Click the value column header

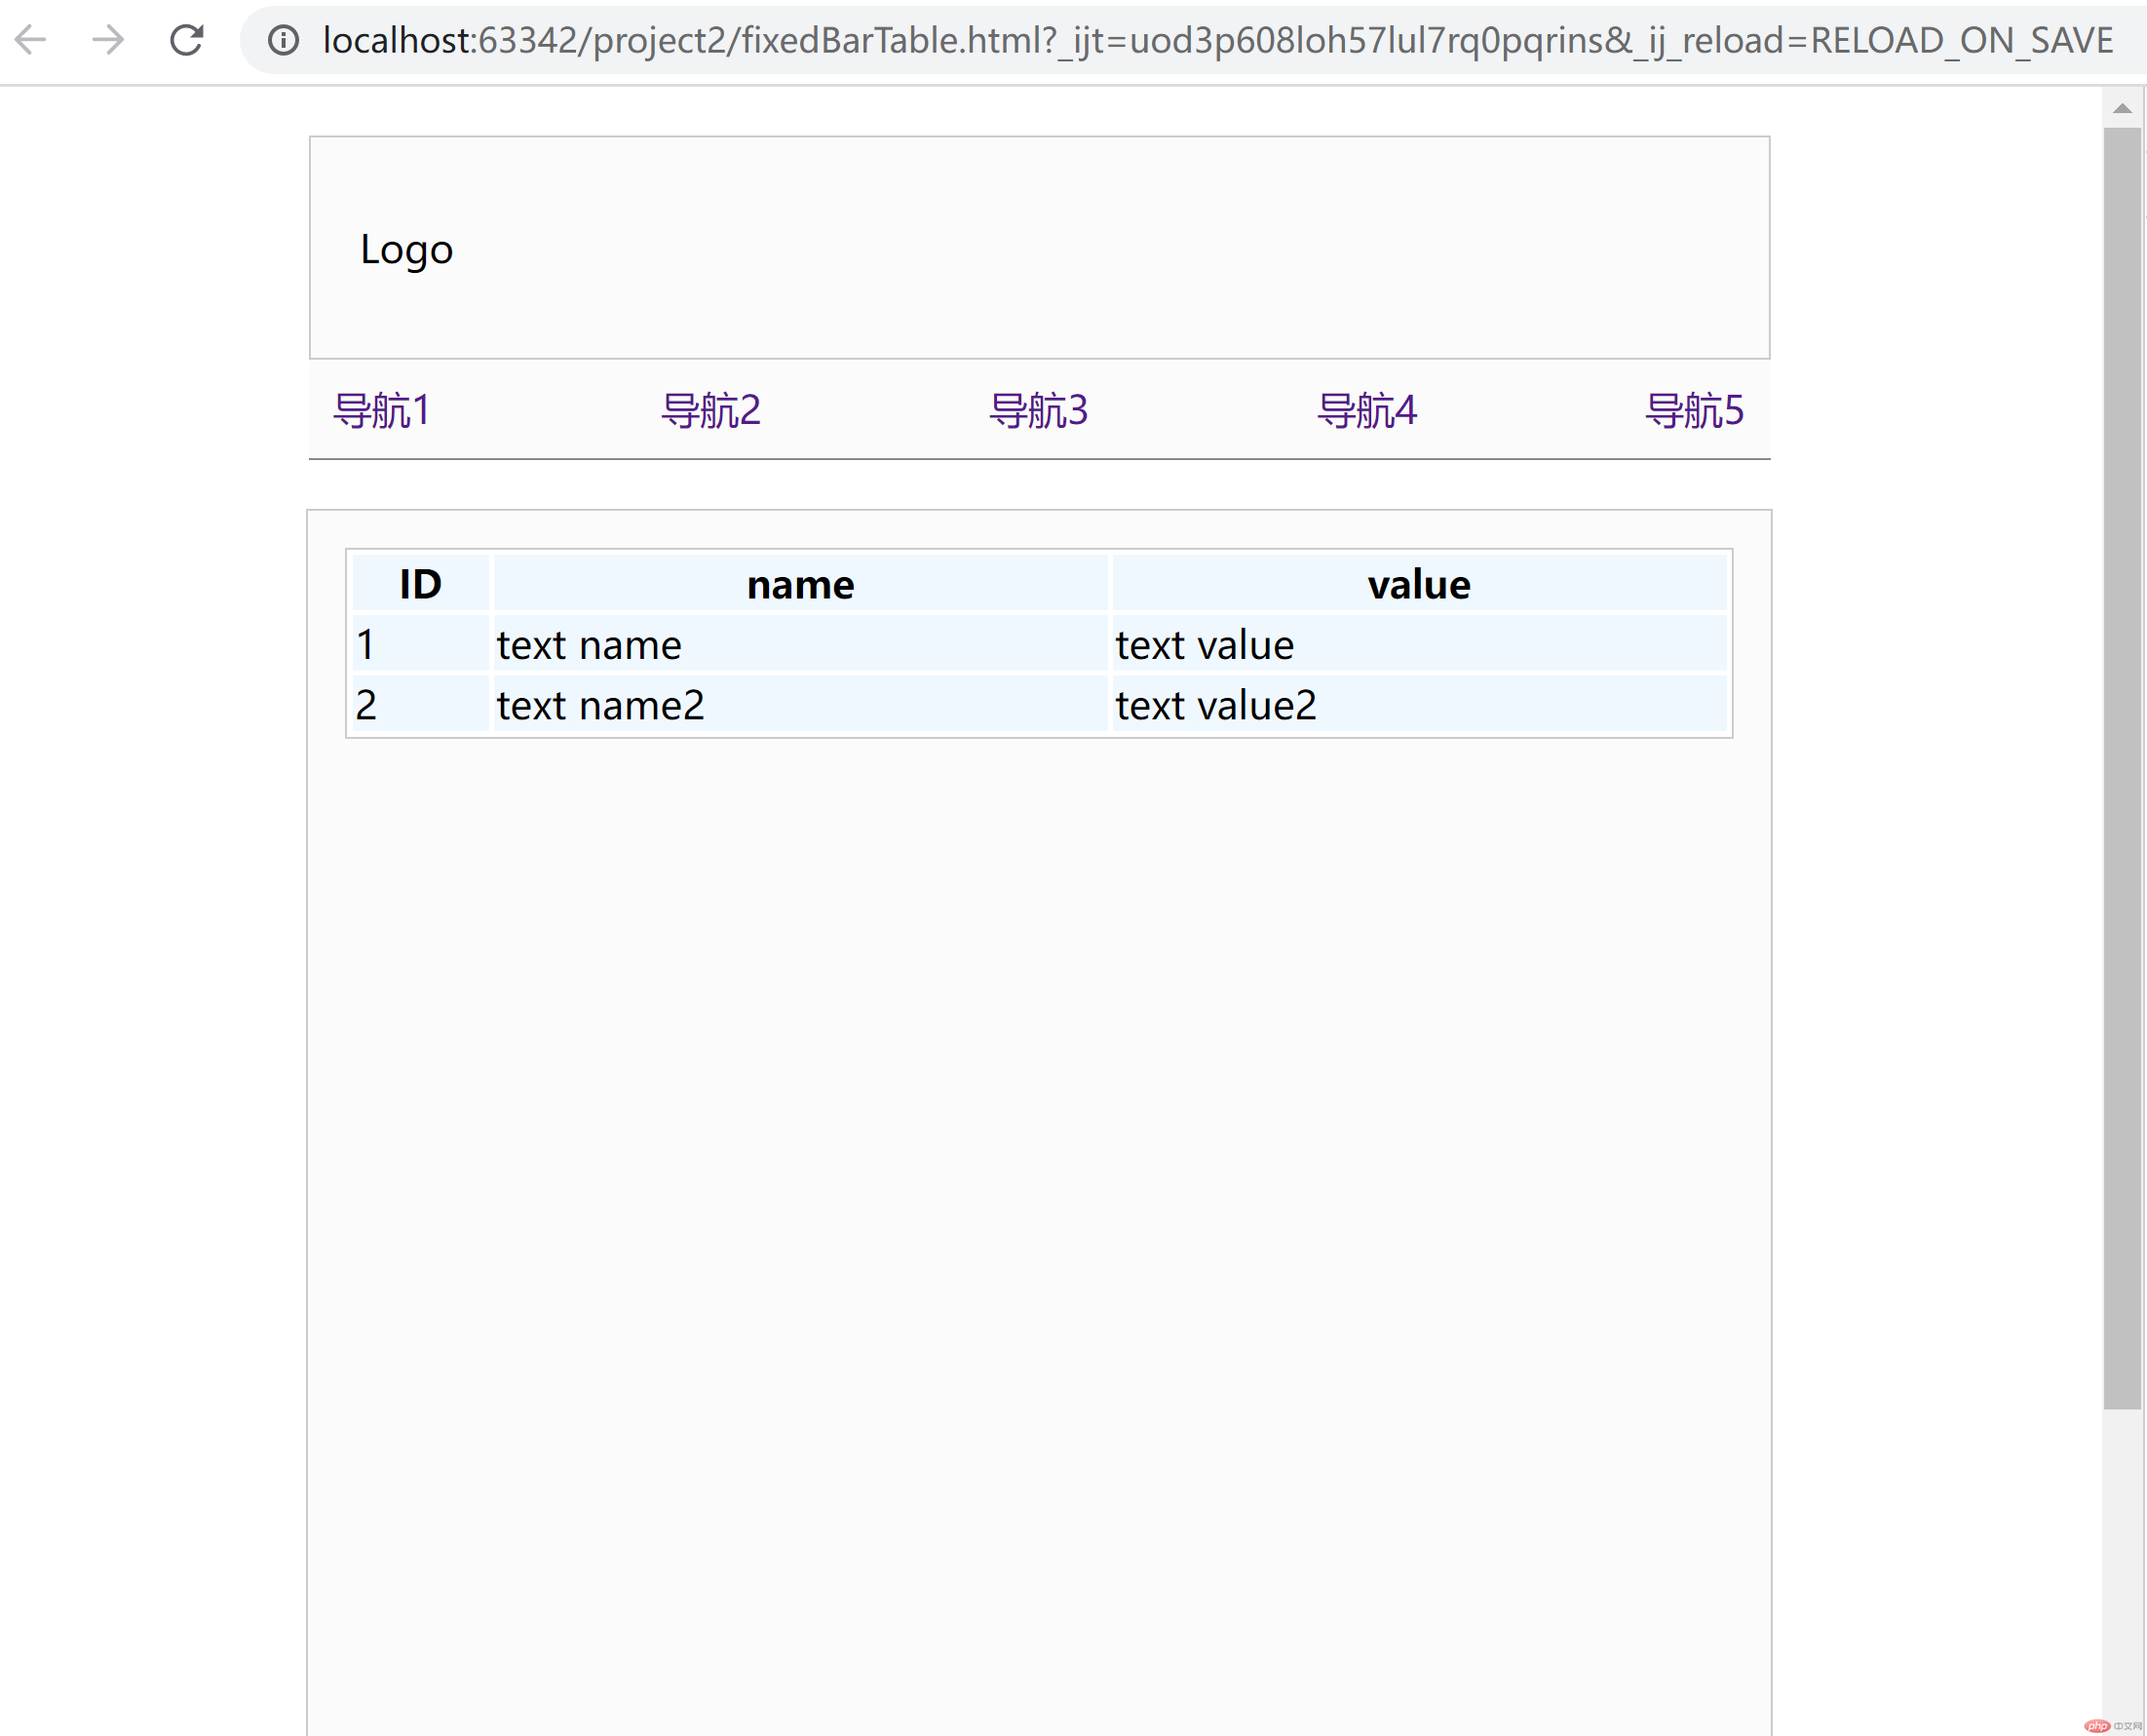coord(1420,583)
